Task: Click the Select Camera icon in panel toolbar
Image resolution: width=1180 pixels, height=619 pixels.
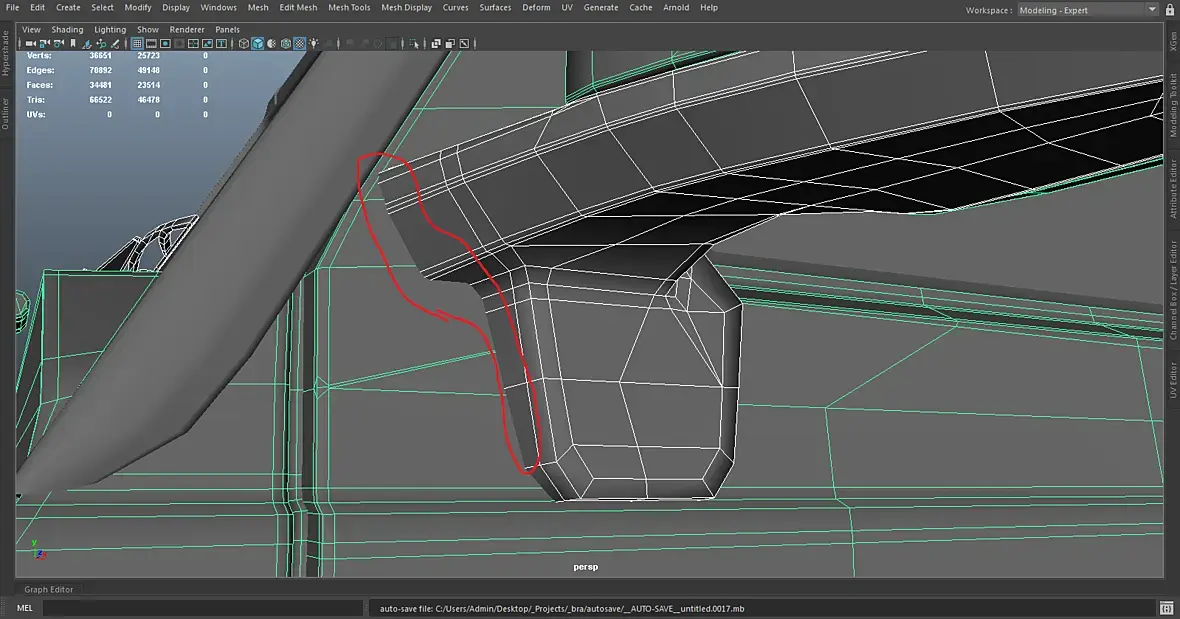Action: [30, 44]
